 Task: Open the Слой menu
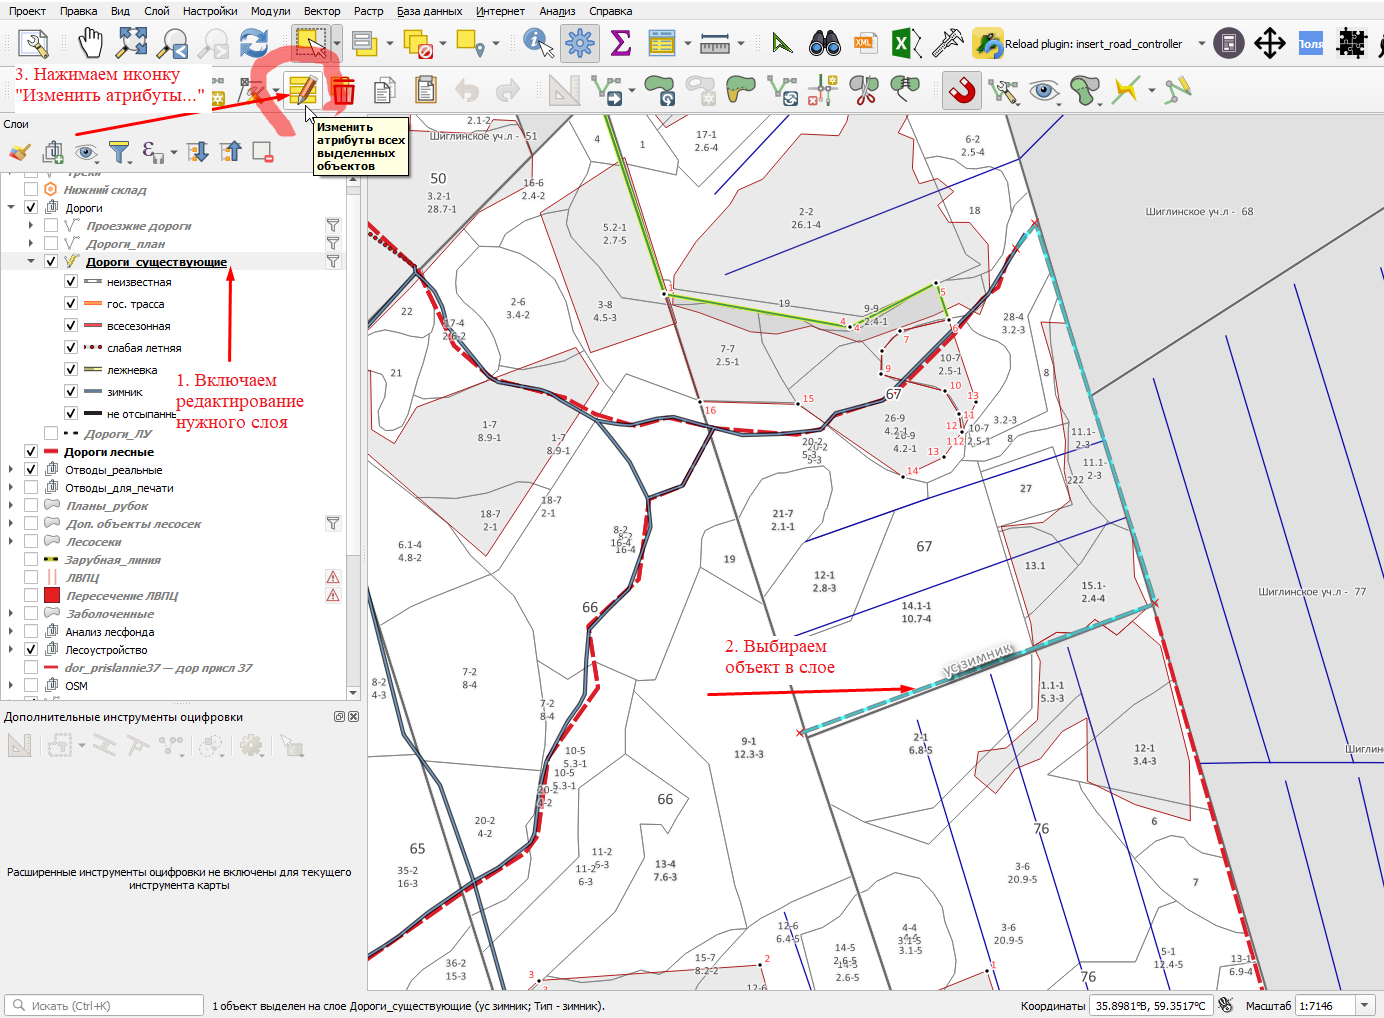pyautogui.click(x=157, y=11)
